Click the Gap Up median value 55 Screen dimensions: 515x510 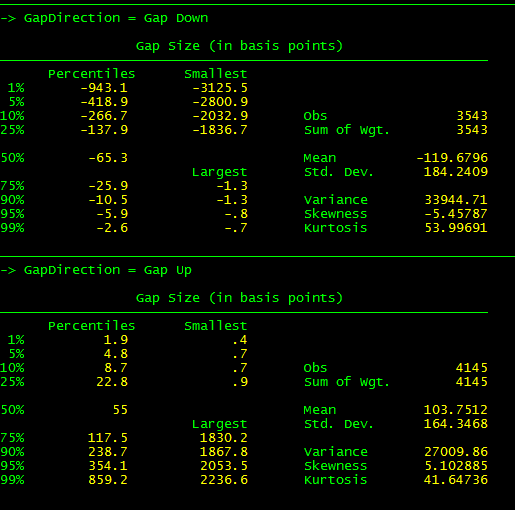click(x=120, y=409)
